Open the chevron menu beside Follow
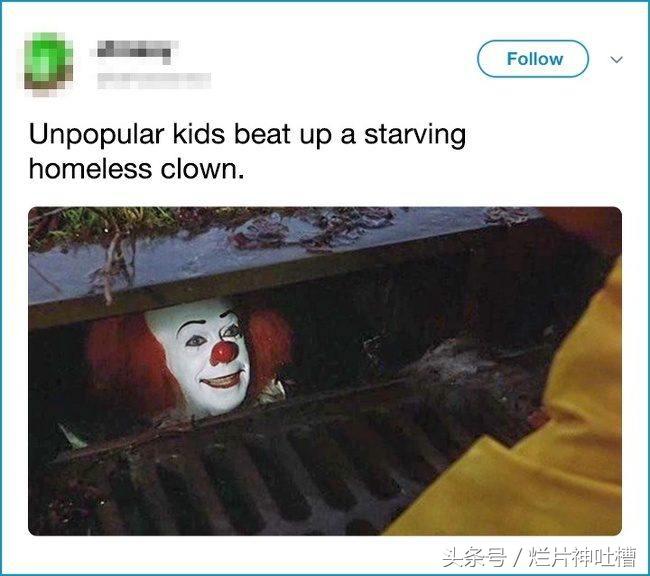 [616, 60]
